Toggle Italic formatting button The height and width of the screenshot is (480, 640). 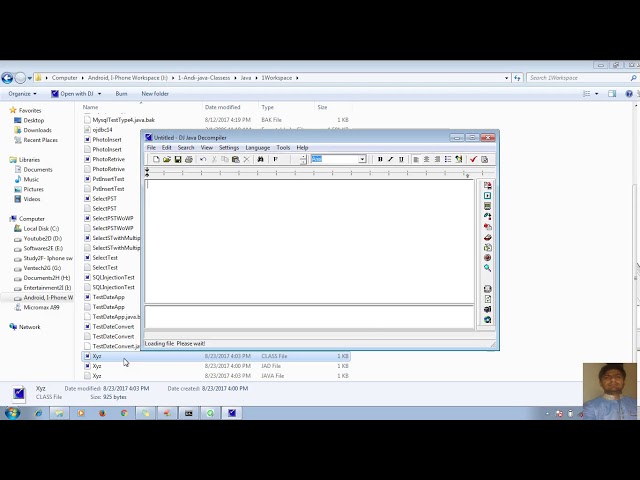391,159
